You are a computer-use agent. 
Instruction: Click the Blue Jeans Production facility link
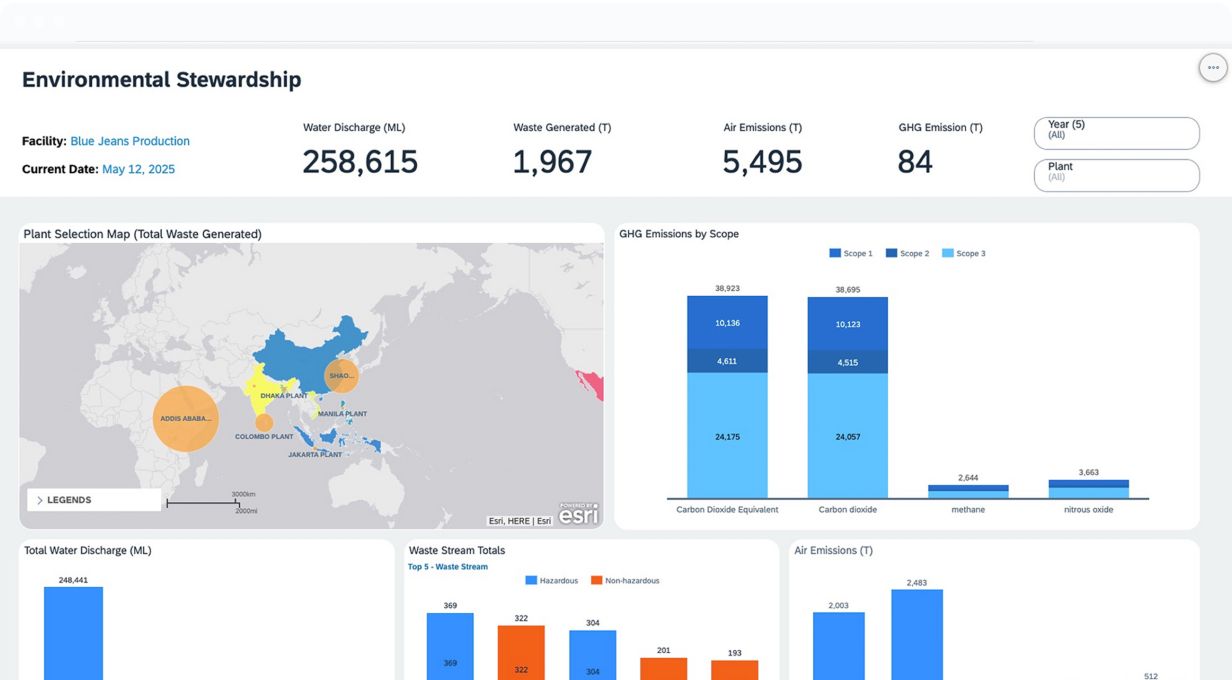[130, 141]
